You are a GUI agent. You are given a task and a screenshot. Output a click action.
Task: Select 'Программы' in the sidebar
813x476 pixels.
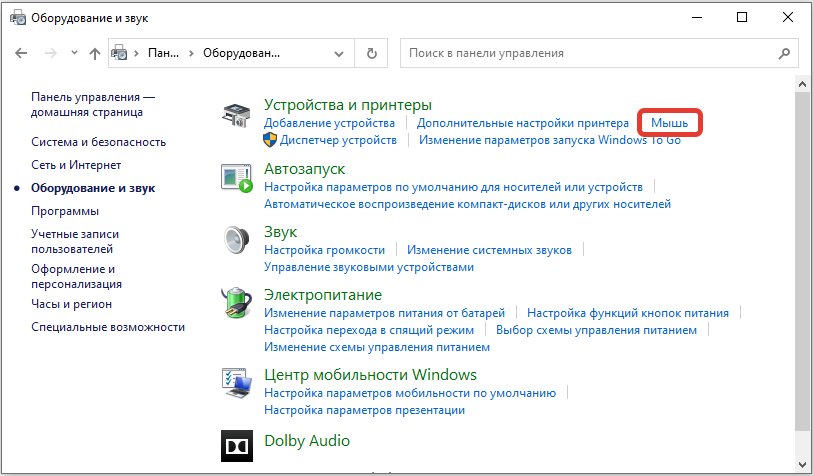(65, 211)
